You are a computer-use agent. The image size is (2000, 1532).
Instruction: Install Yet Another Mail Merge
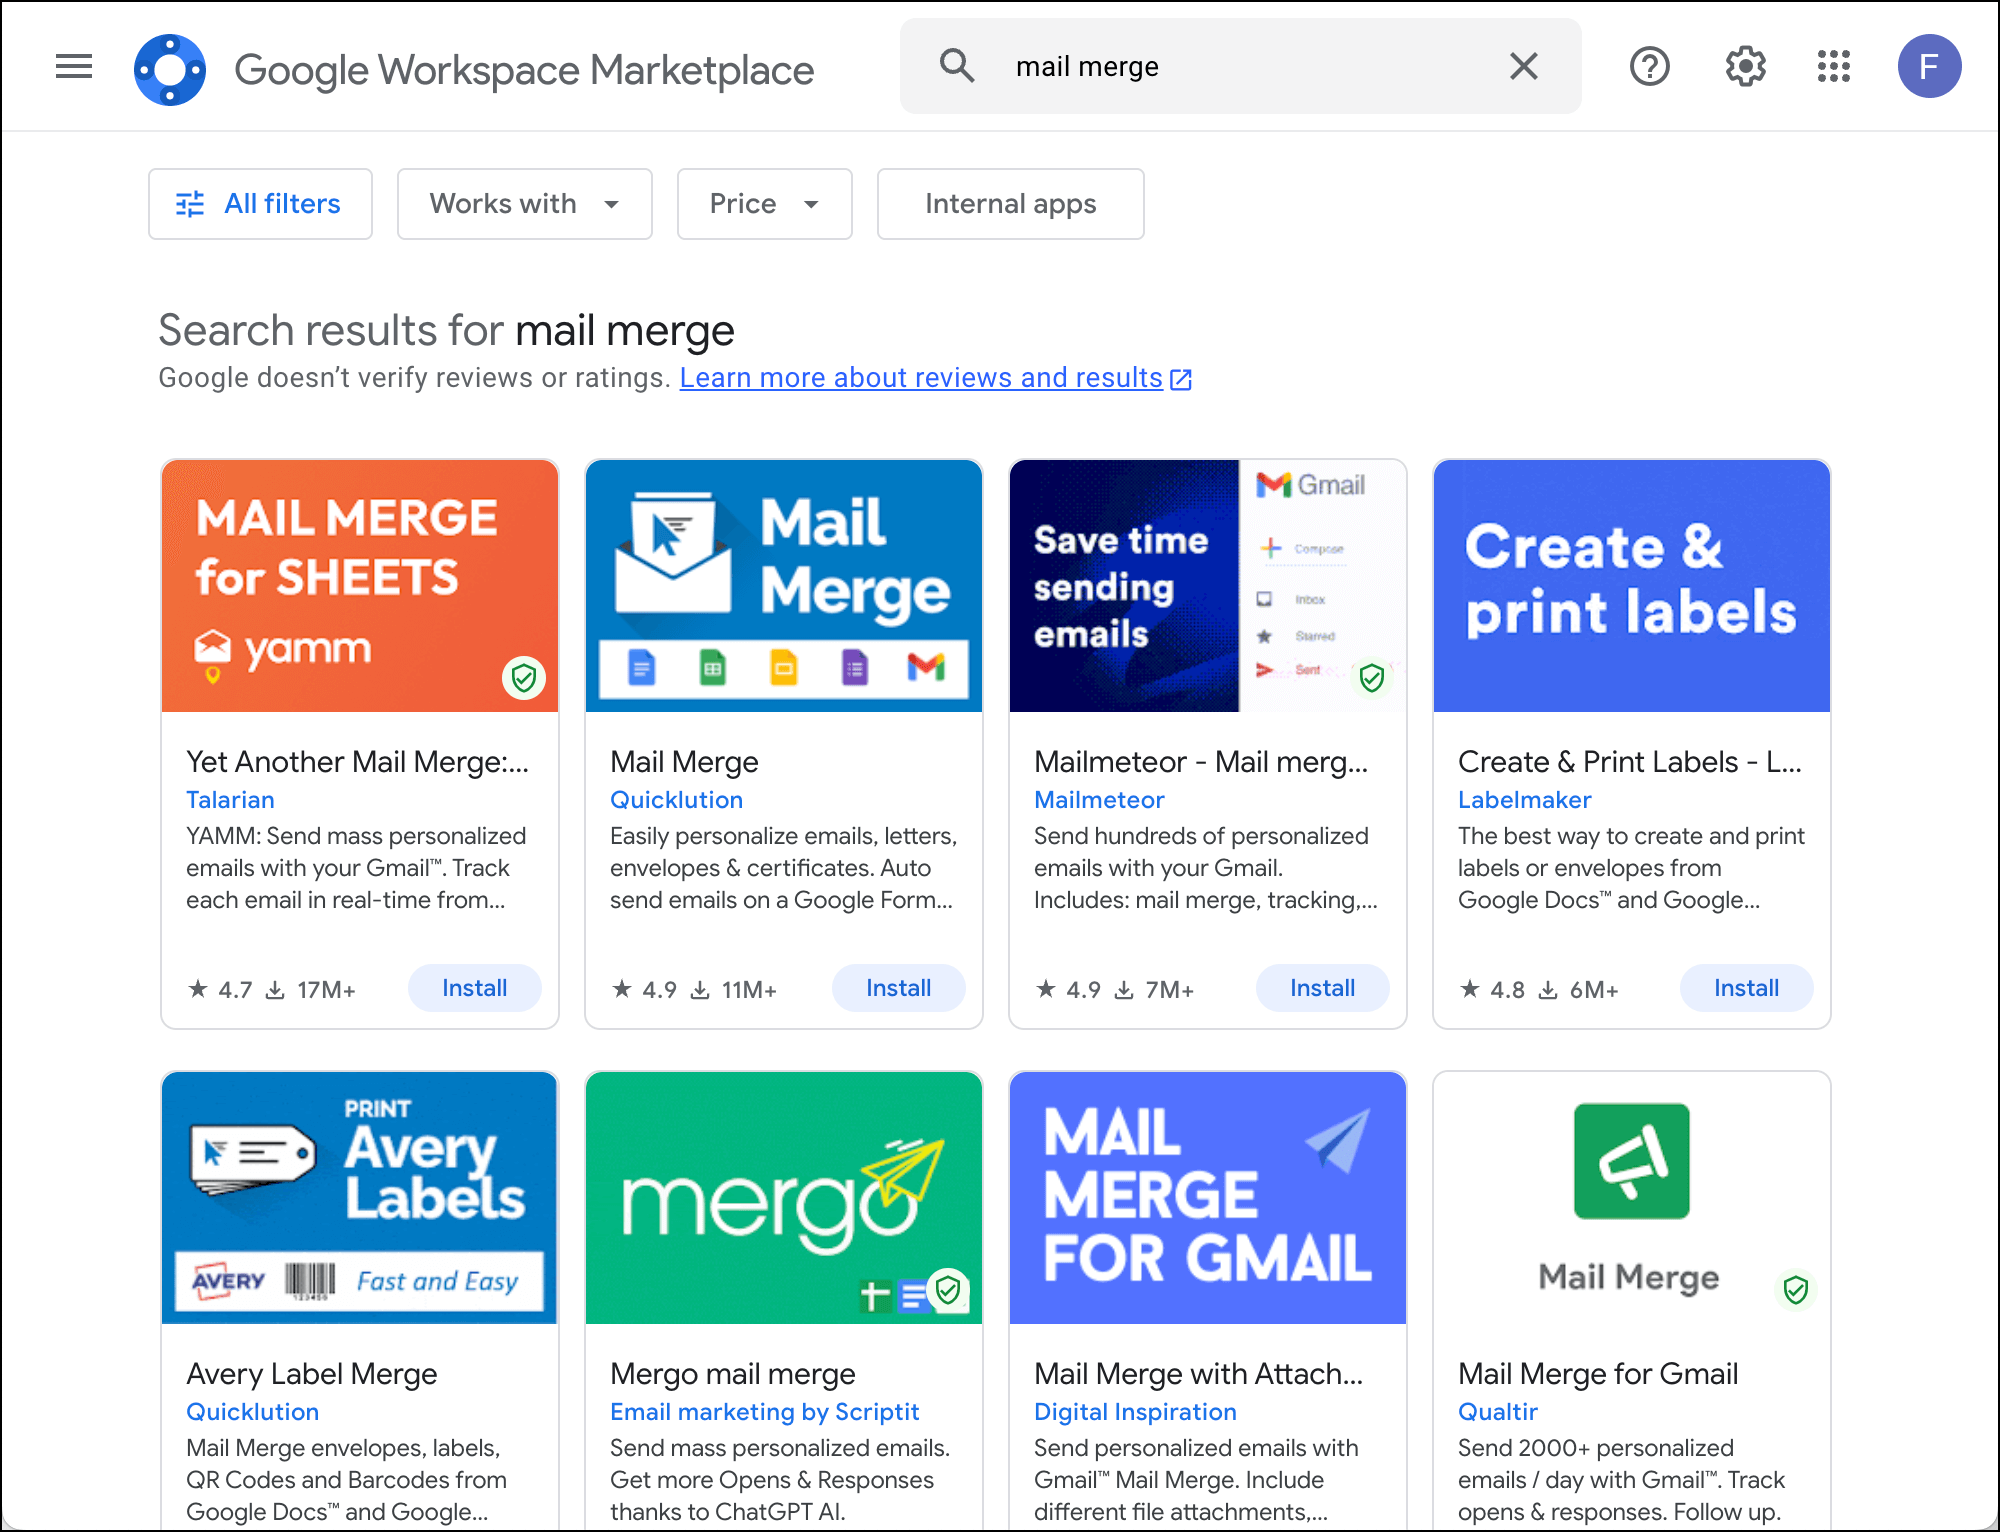(x=474, y=988)
